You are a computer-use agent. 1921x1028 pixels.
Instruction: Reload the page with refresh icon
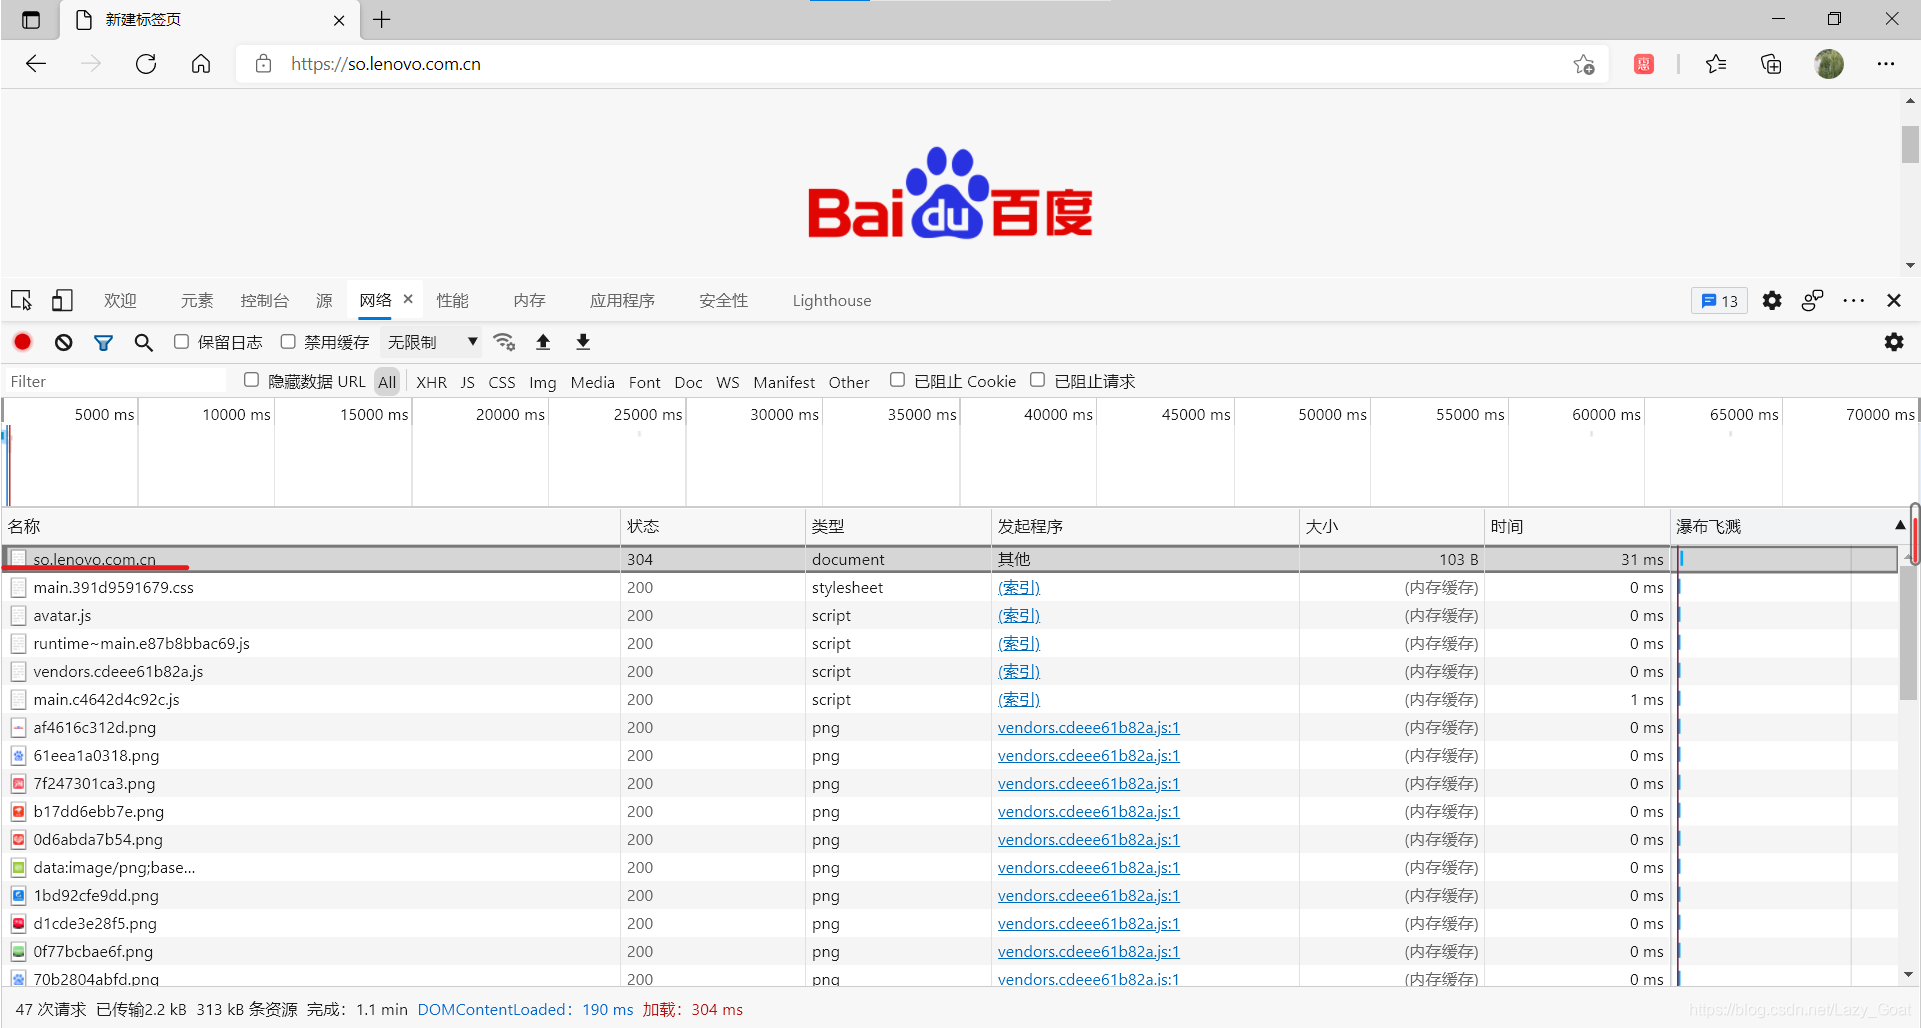click(x=146, y=64)
